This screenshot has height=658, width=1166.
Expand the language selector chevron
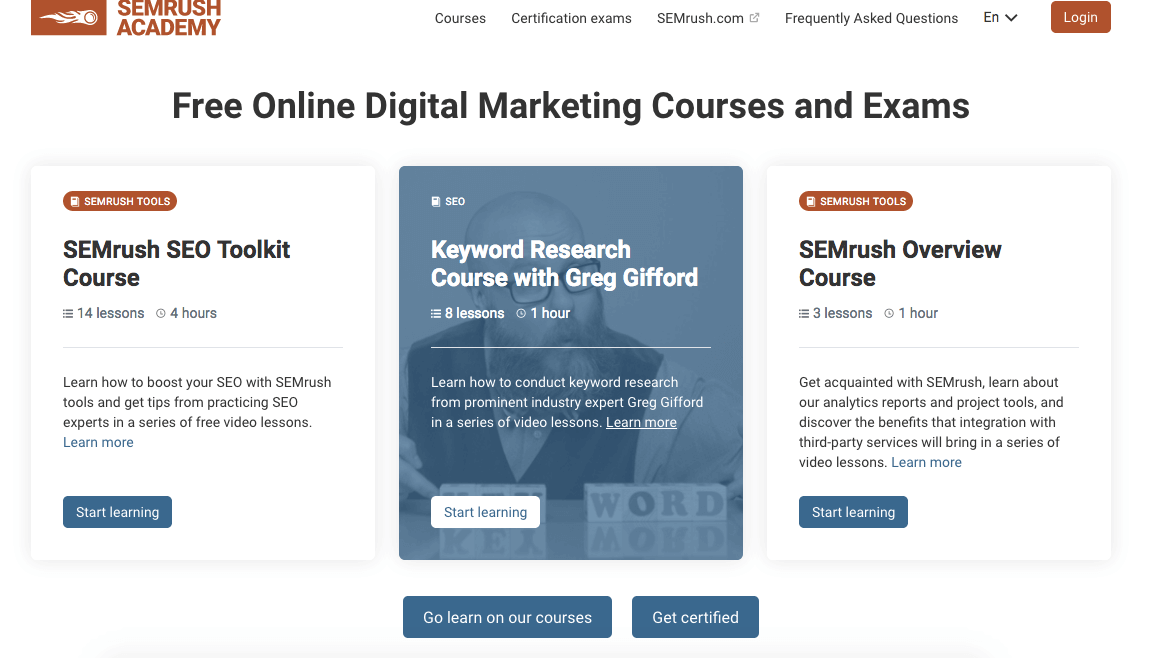(x=1010, y=17)
